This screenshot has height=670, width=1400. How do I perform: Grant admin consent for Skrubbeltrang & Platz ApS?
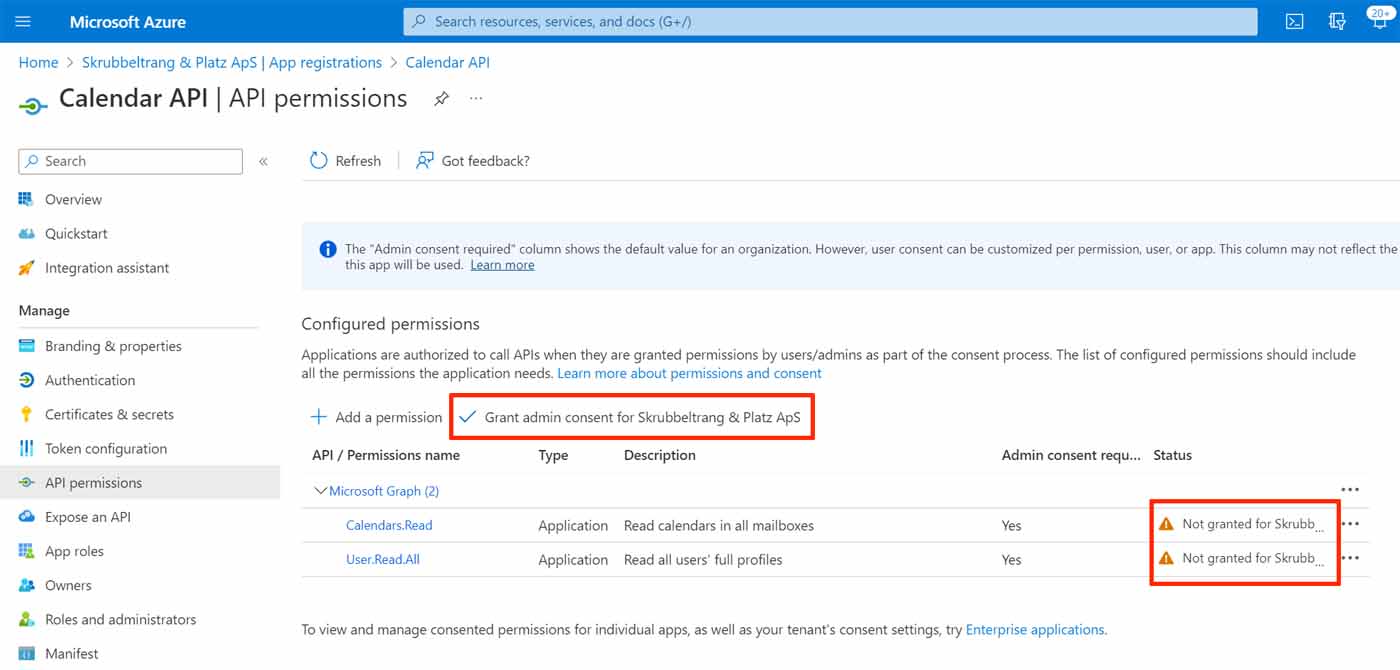(x=632, y=417)
